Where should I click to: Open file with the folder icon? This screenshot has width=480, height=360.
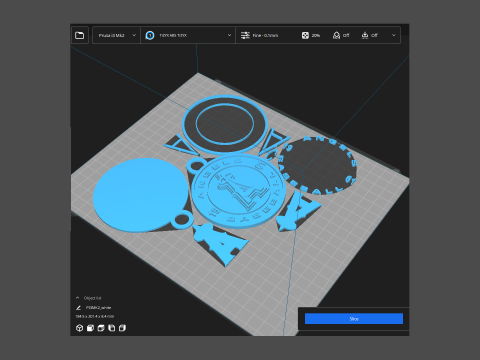pos(79,35)
